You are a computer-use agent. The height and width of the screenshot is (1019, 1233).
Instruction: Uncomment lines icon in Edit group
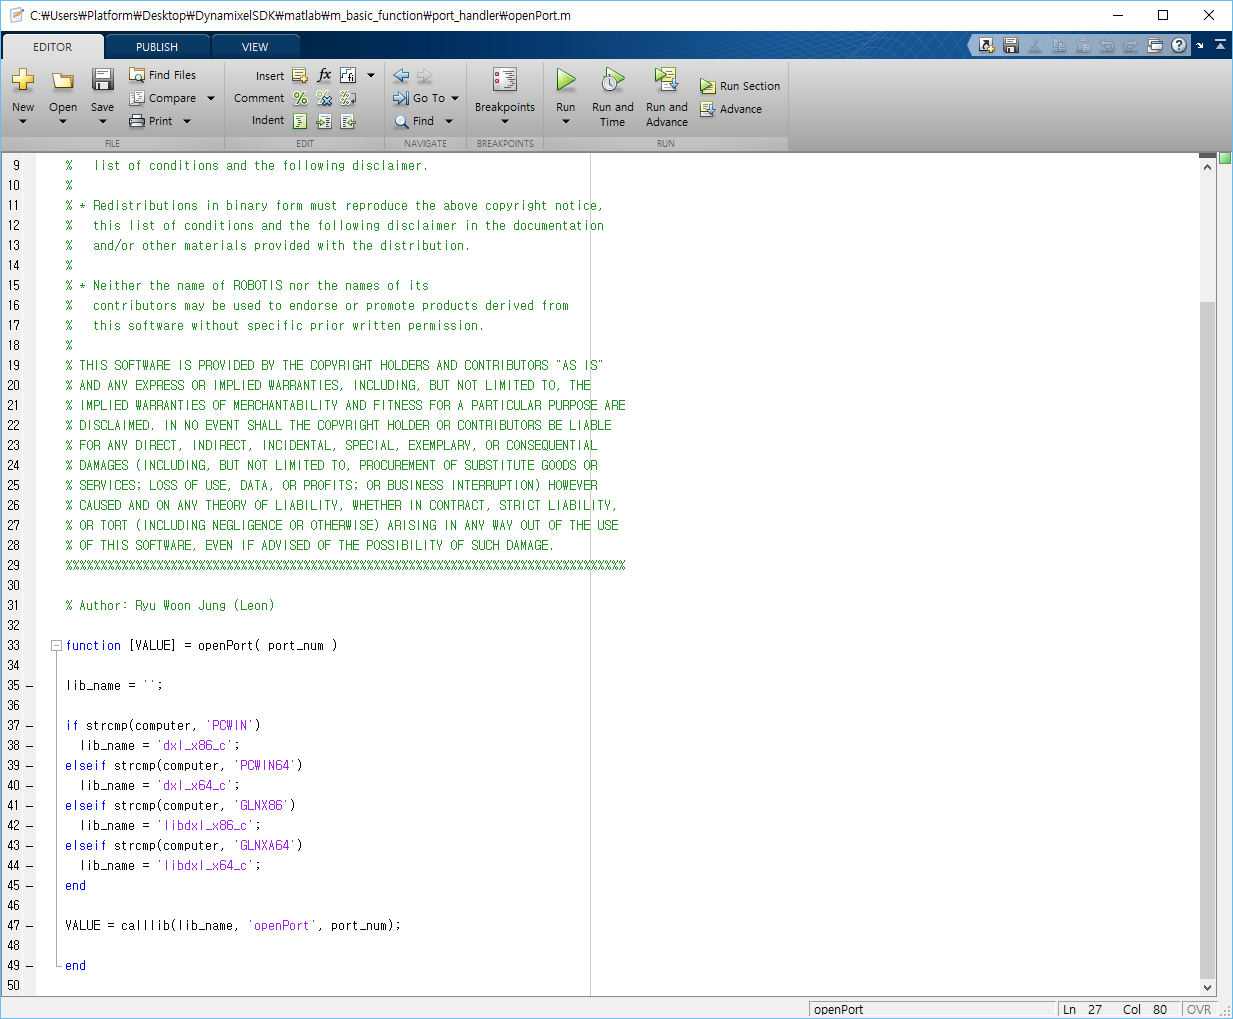click(x=324, y=98)
